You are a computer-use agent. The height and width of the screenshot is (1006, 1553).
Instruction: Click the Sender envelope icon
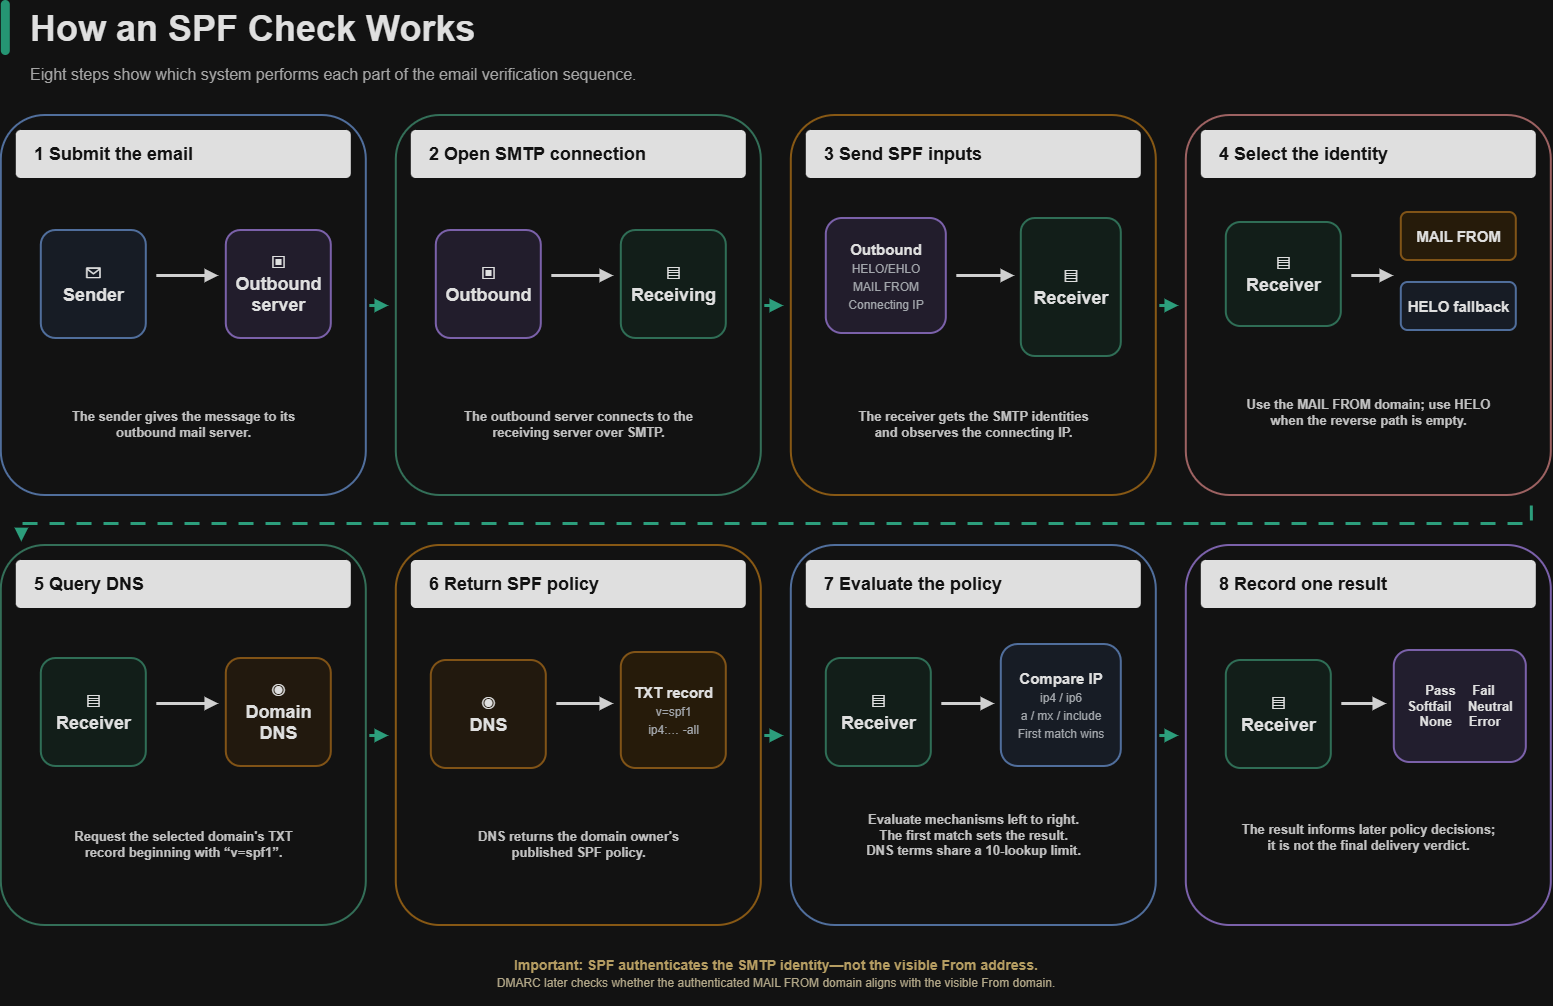(x=93, y=272)
